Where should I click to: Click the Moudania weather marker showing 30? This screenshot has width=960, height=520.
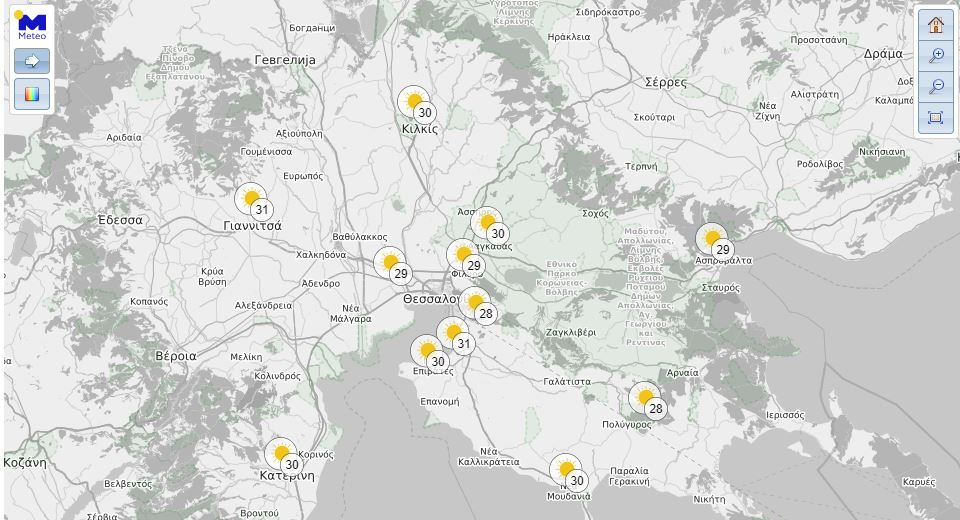click(567, 470)
